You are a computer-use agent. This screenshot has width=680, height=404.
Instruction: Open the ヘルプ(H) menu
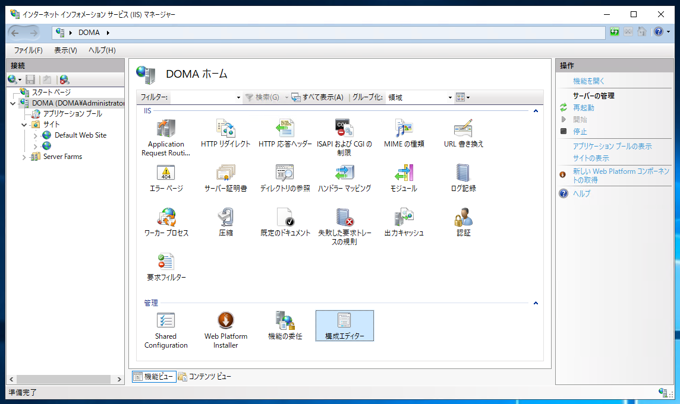[102, 50]
